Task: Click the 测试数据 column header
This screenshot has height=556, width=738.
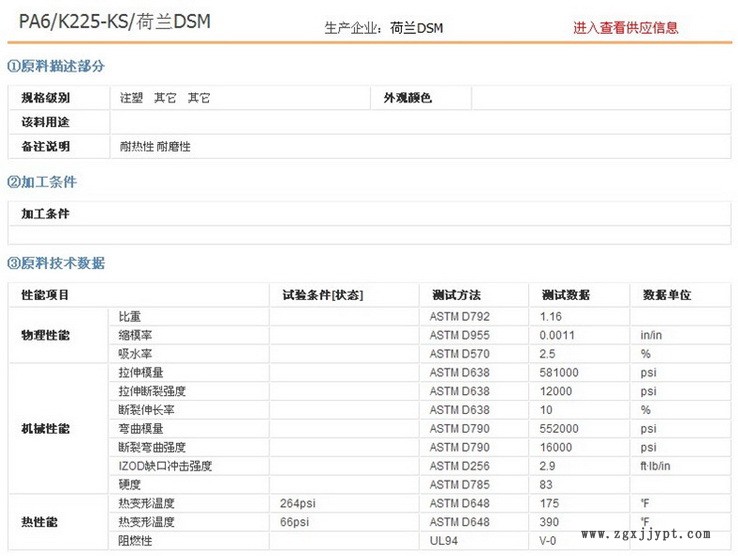Action: (x=579, y=295)
